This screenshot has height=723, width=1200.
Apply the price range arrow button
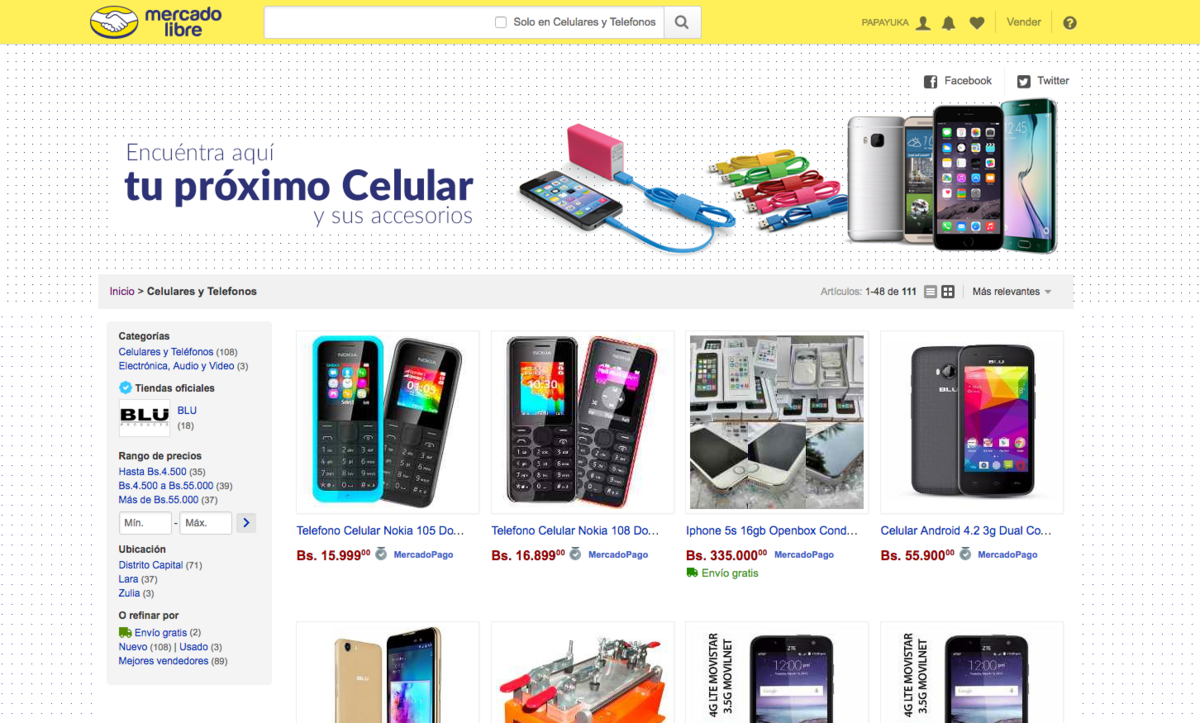click(x=246, y=523)
